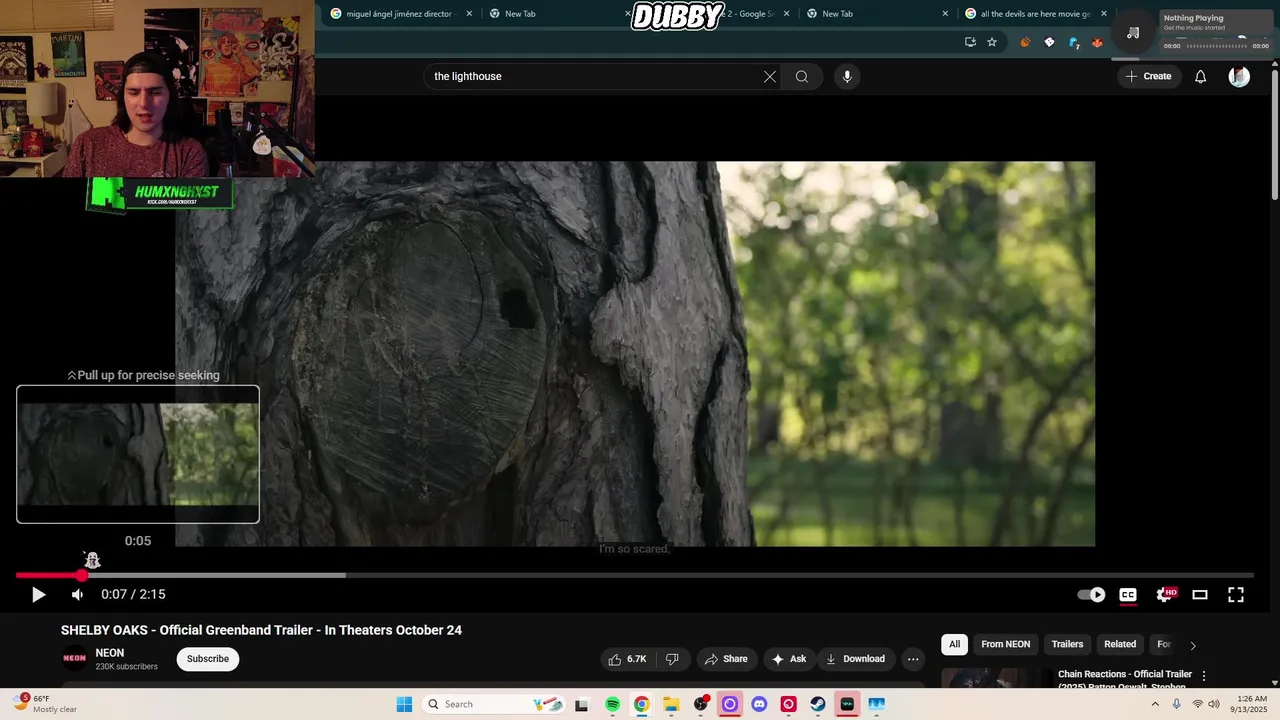1280x720 pixels.
Task: Open the weather widget showing 66°F
Action: [45, 704]
